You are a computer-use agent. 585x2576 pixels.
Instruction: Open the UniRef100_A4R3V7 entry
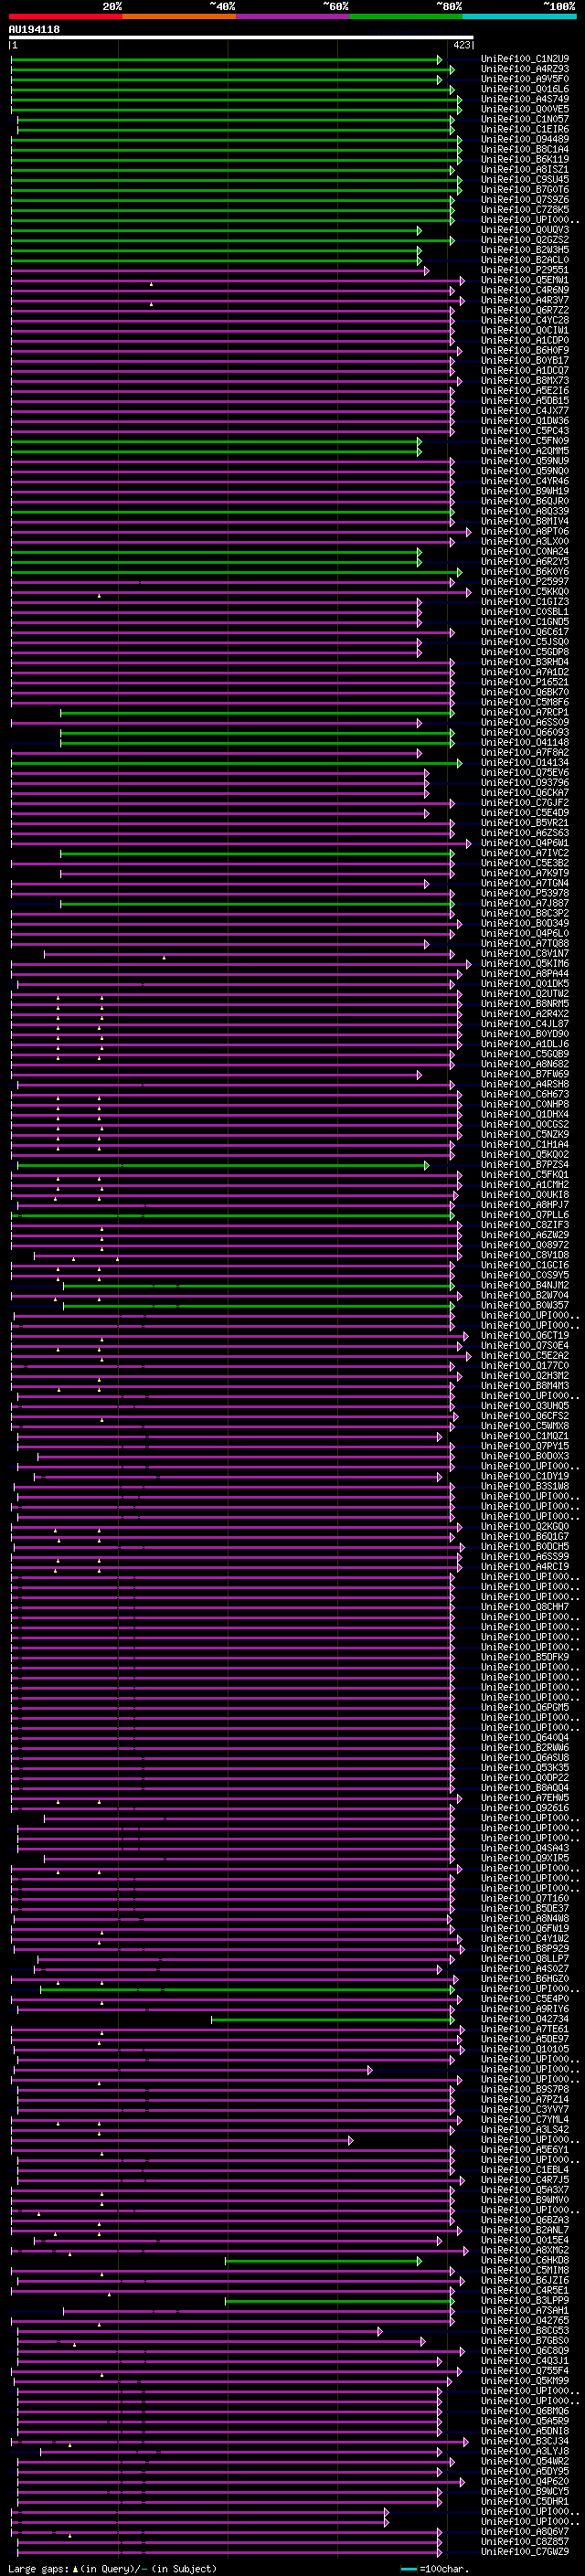point(525,301)
